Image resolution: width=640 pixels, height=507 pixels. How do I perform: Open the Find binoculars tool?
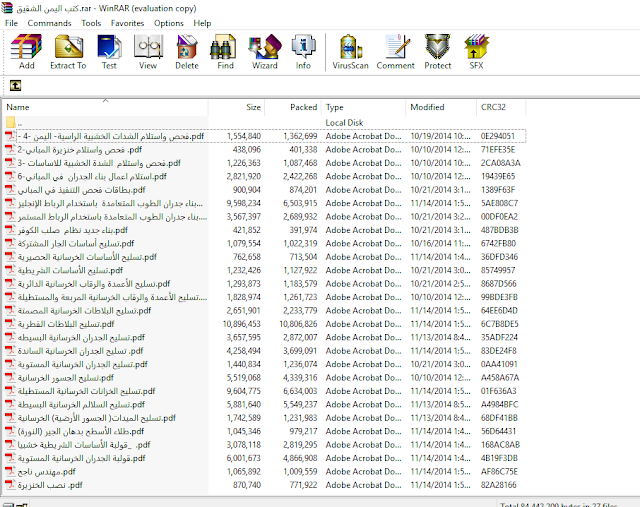tap(225, 52)
